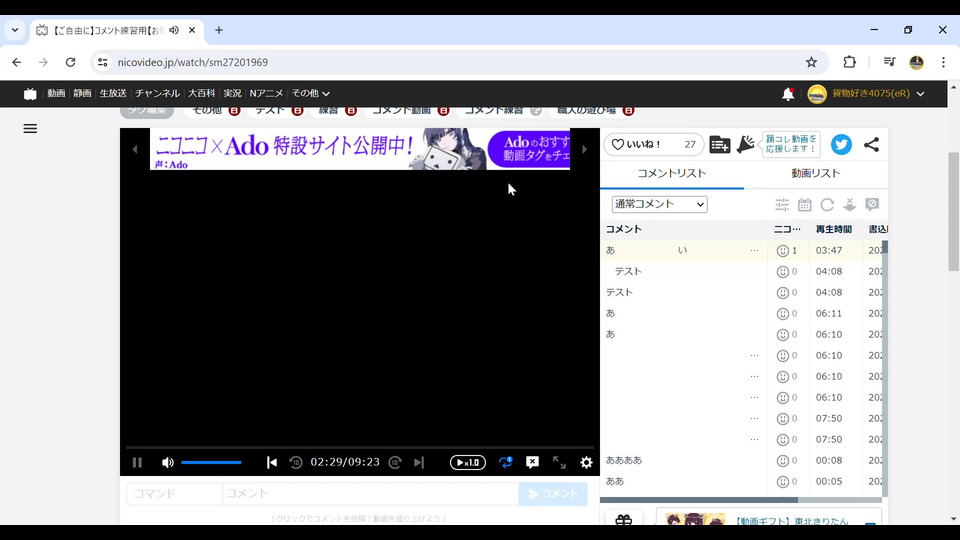Sort by 再生時間 column header
This screenshot has width=960, height=540.
click(x=834, y=229)
